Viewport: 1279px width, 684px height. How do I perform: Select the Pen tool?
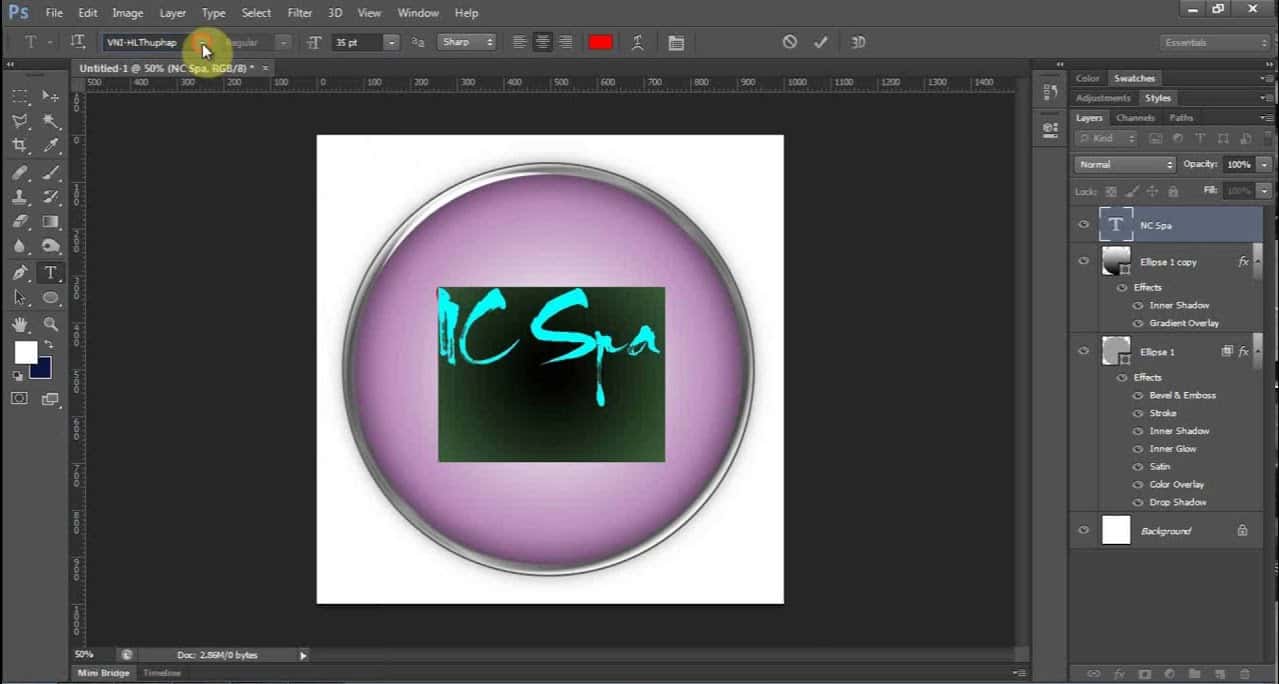[20, 273]
